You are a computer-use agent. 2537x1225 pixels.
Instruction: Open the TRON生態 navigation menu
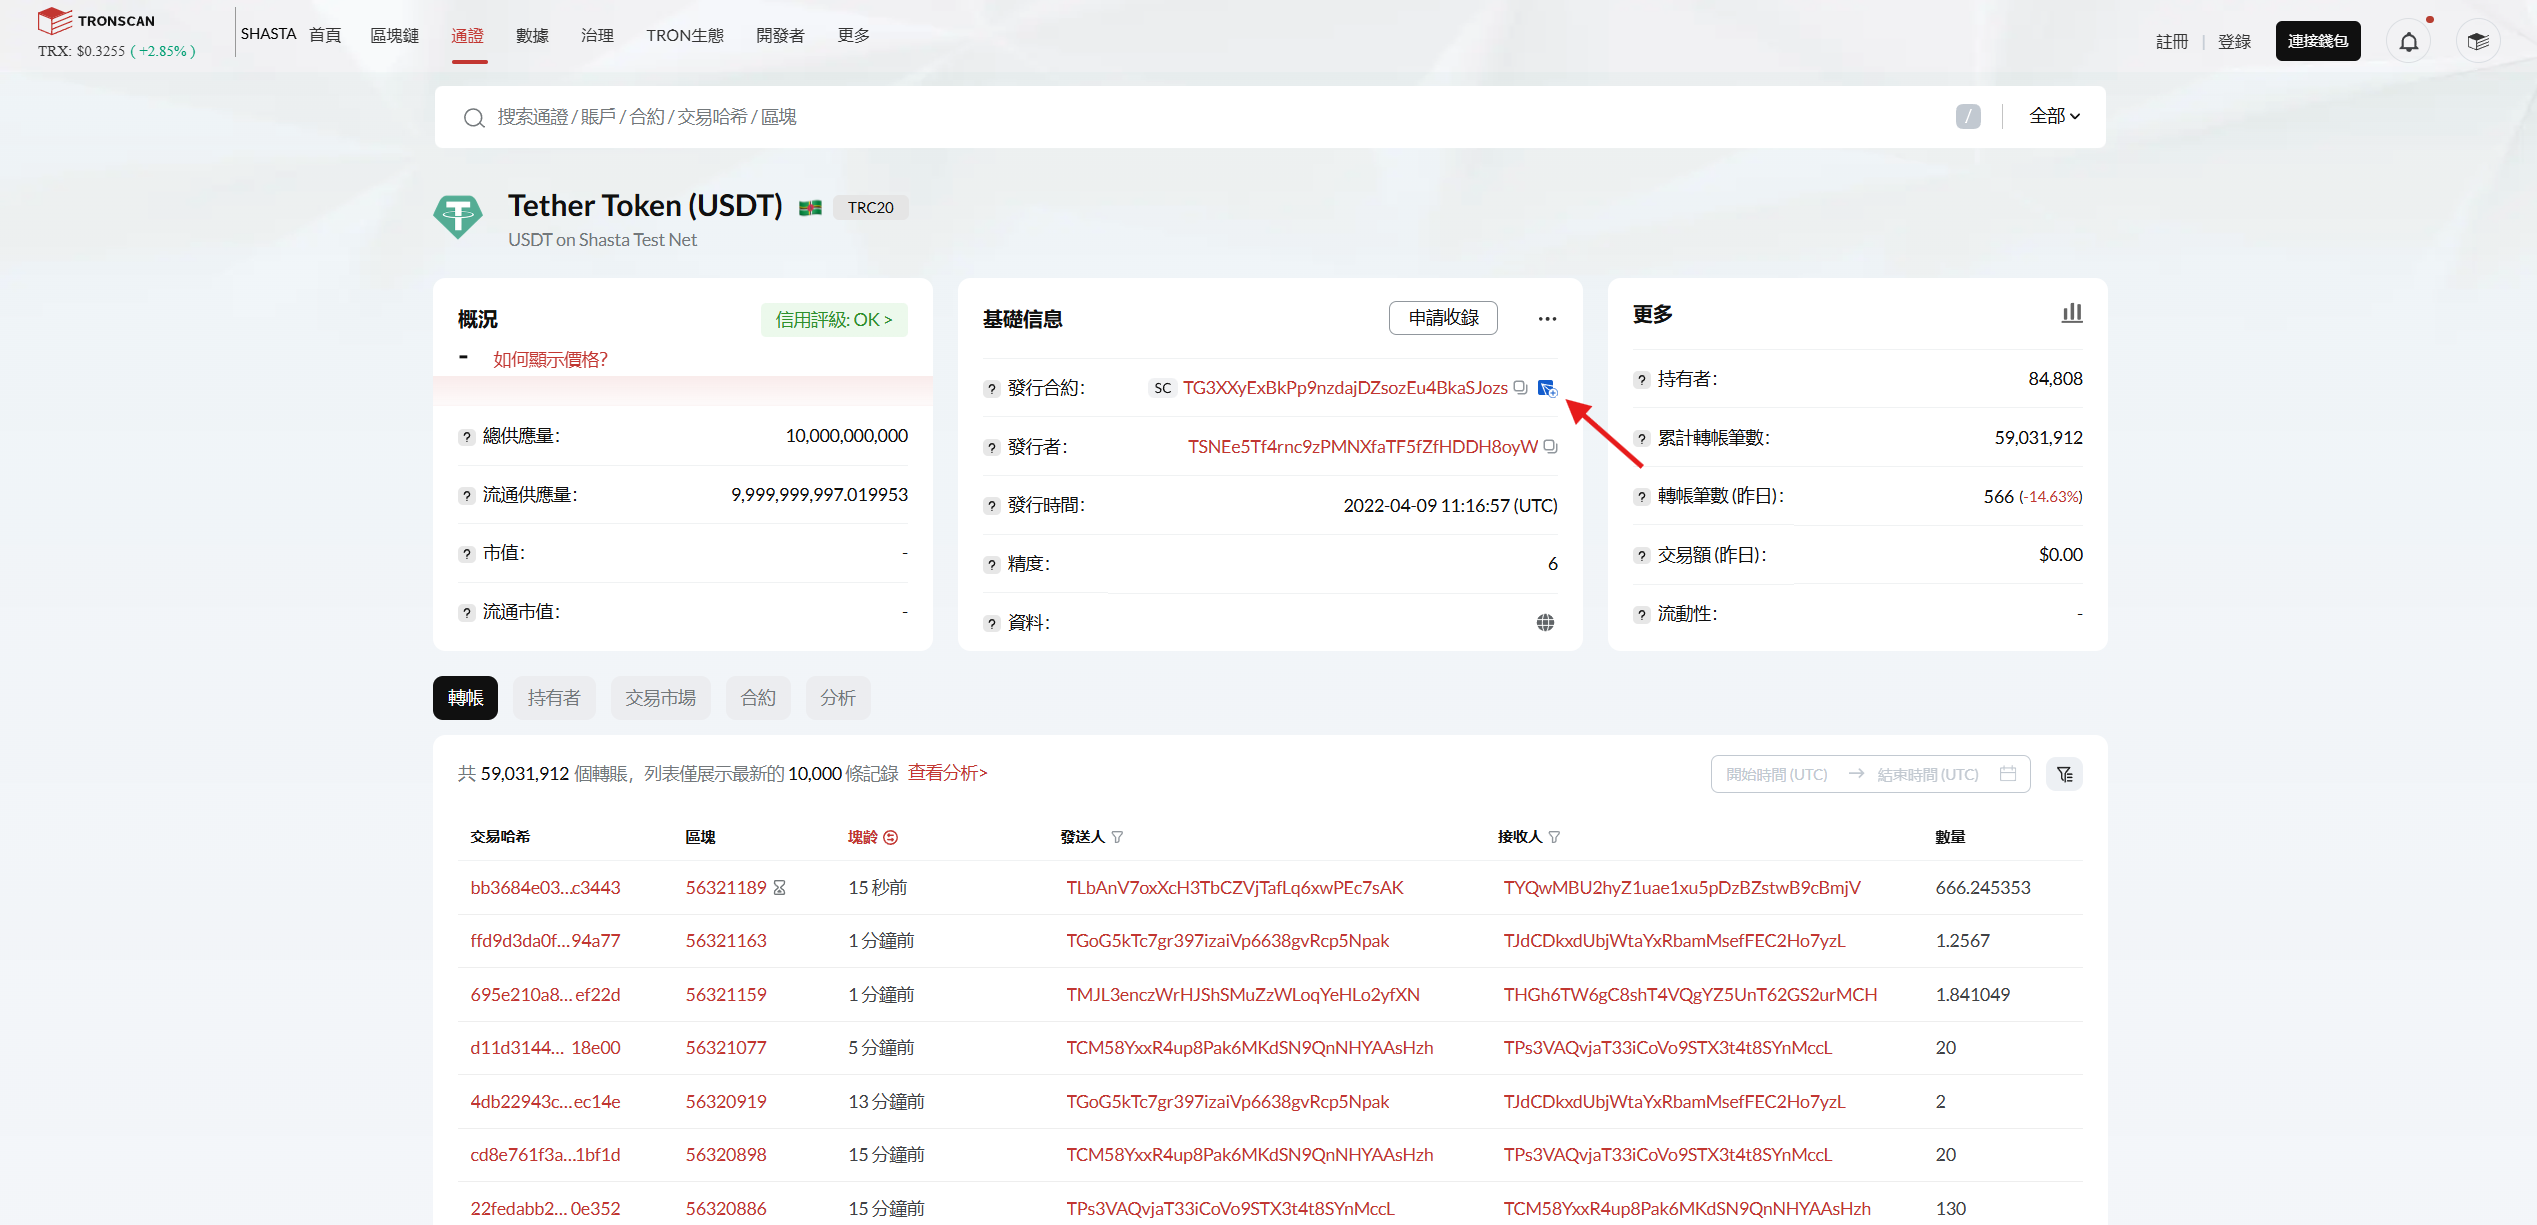685,36
